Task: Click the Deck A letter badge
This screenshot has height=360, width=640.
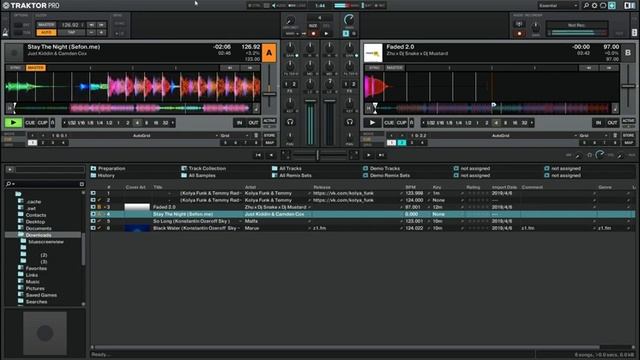Action: 269,53
